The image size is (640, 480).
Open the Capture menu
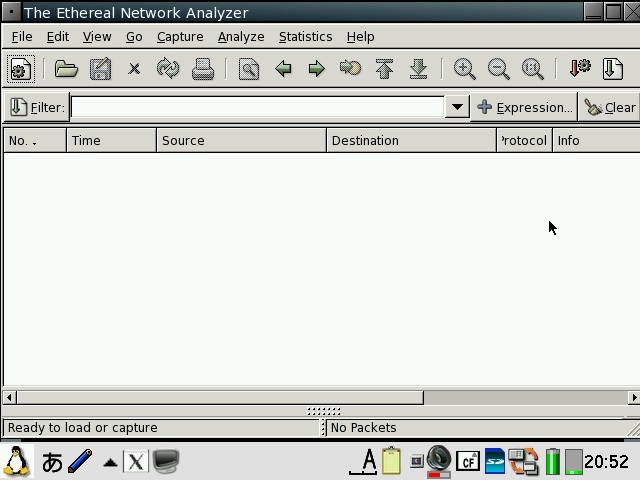click(x=180, y=36)
